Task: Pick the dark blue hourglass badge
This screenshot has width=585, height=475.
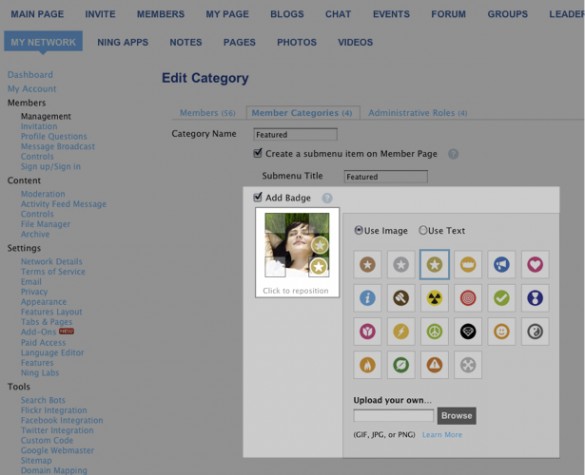Action: click(535, 298)
